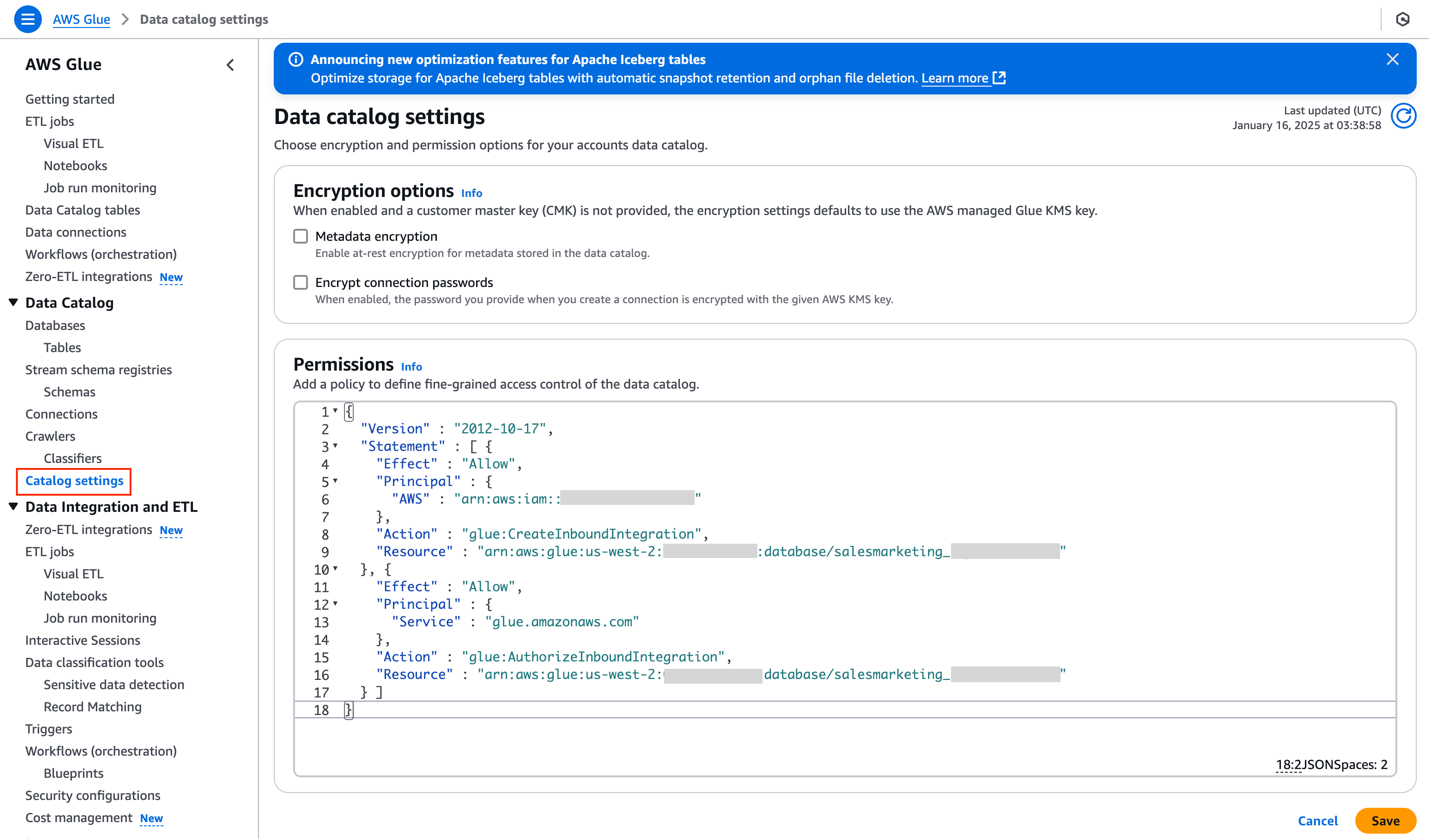The height and width of the screenshot is (839, 1429).
Task: Click the Data catalog settings page heading
Action: tap(379, 117)
